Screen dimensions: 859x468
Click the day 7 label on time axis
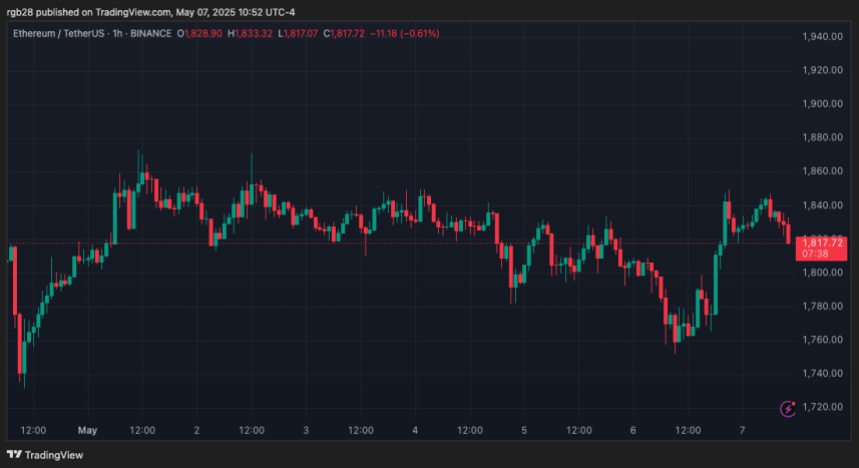pos(741,430)
